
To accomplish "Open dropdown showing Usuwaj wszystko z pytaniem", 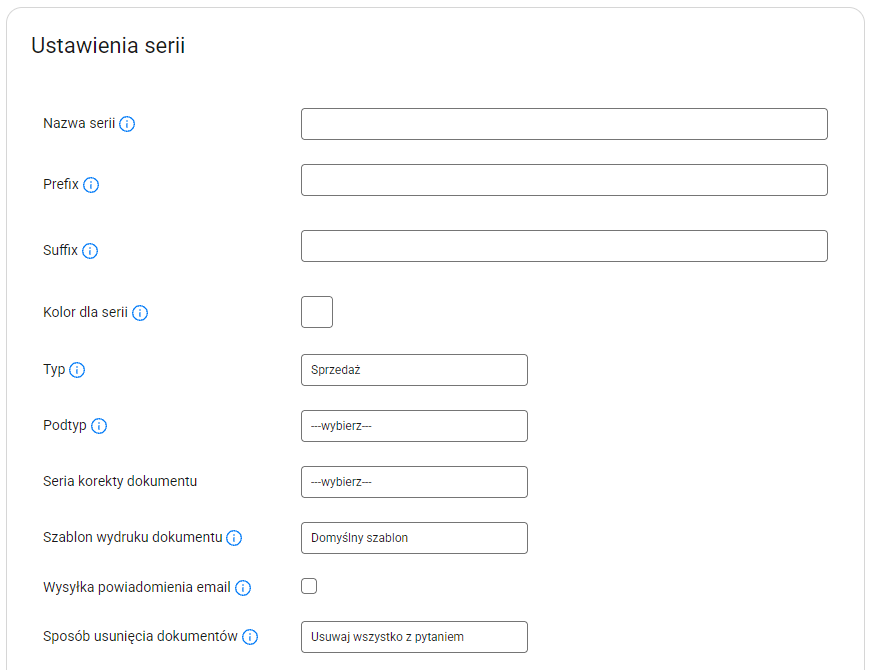I will point(414,637).
